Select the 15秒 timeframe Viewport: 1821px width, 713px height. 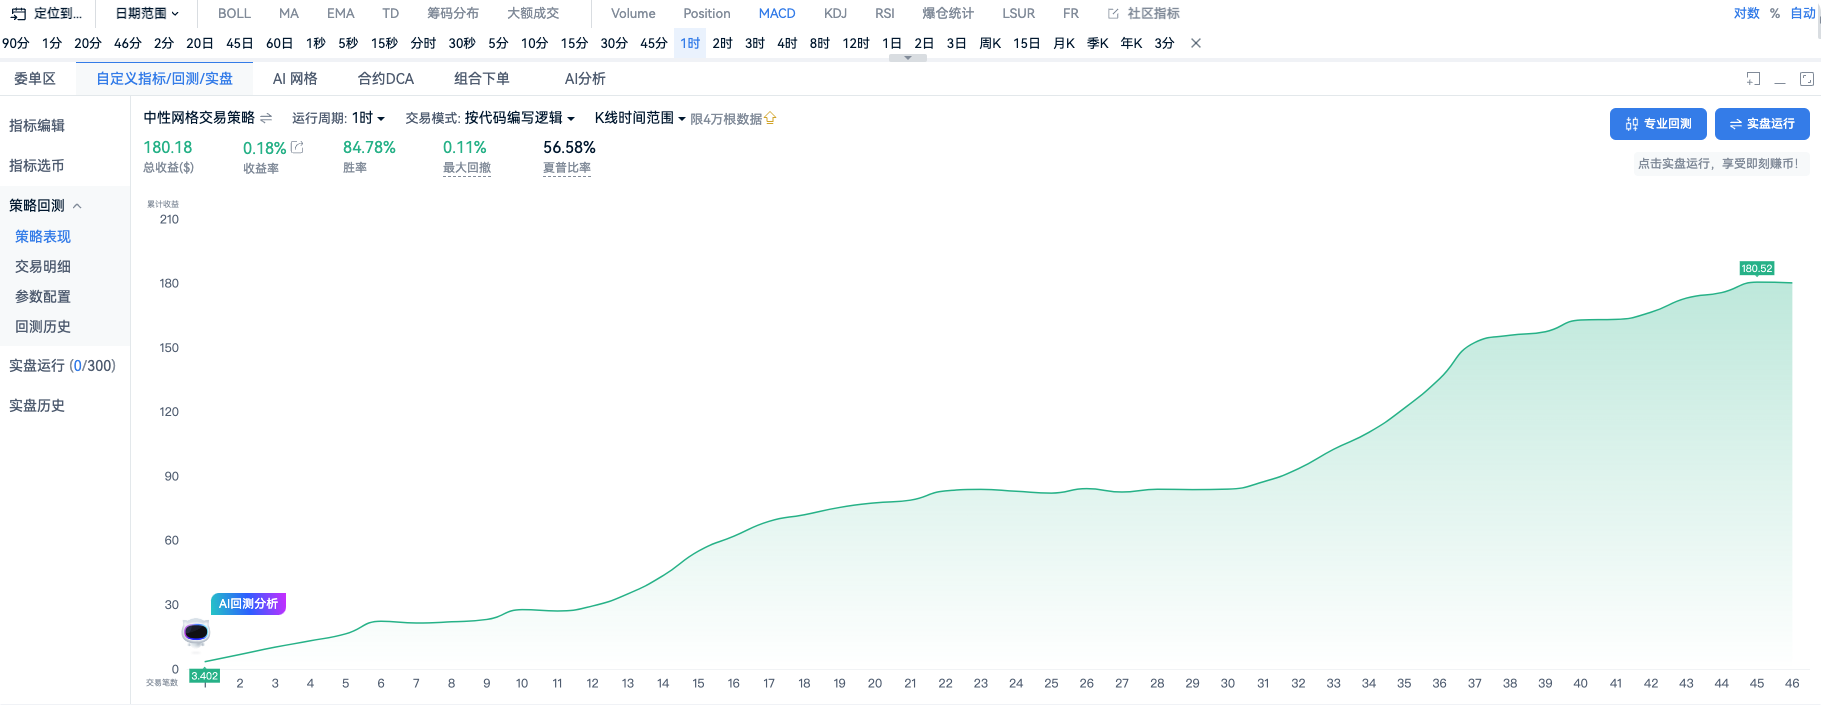[384, 44]
